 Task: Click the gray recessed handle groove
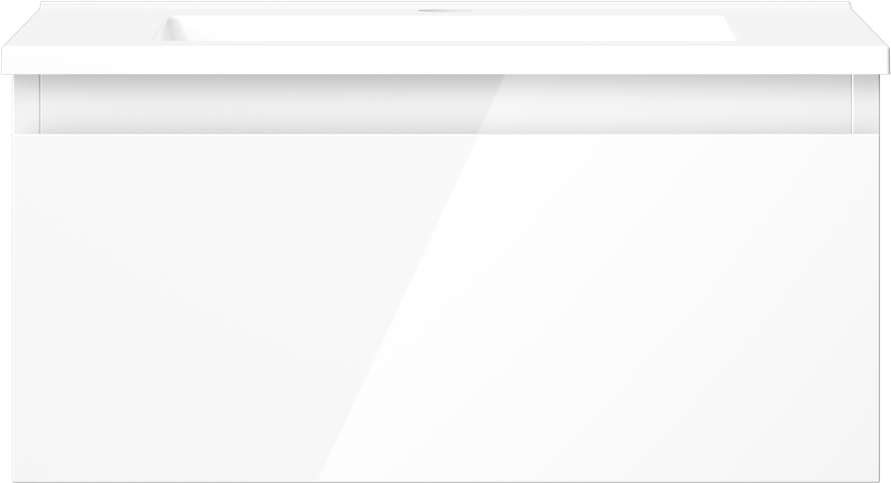tap(446, 104)
